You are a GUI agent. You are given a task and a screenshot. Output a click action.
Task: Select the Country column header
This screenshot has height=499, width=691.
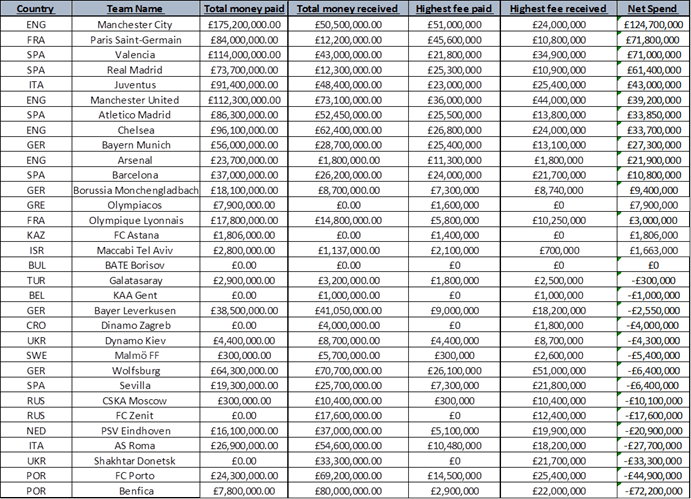tap(36, 8)
